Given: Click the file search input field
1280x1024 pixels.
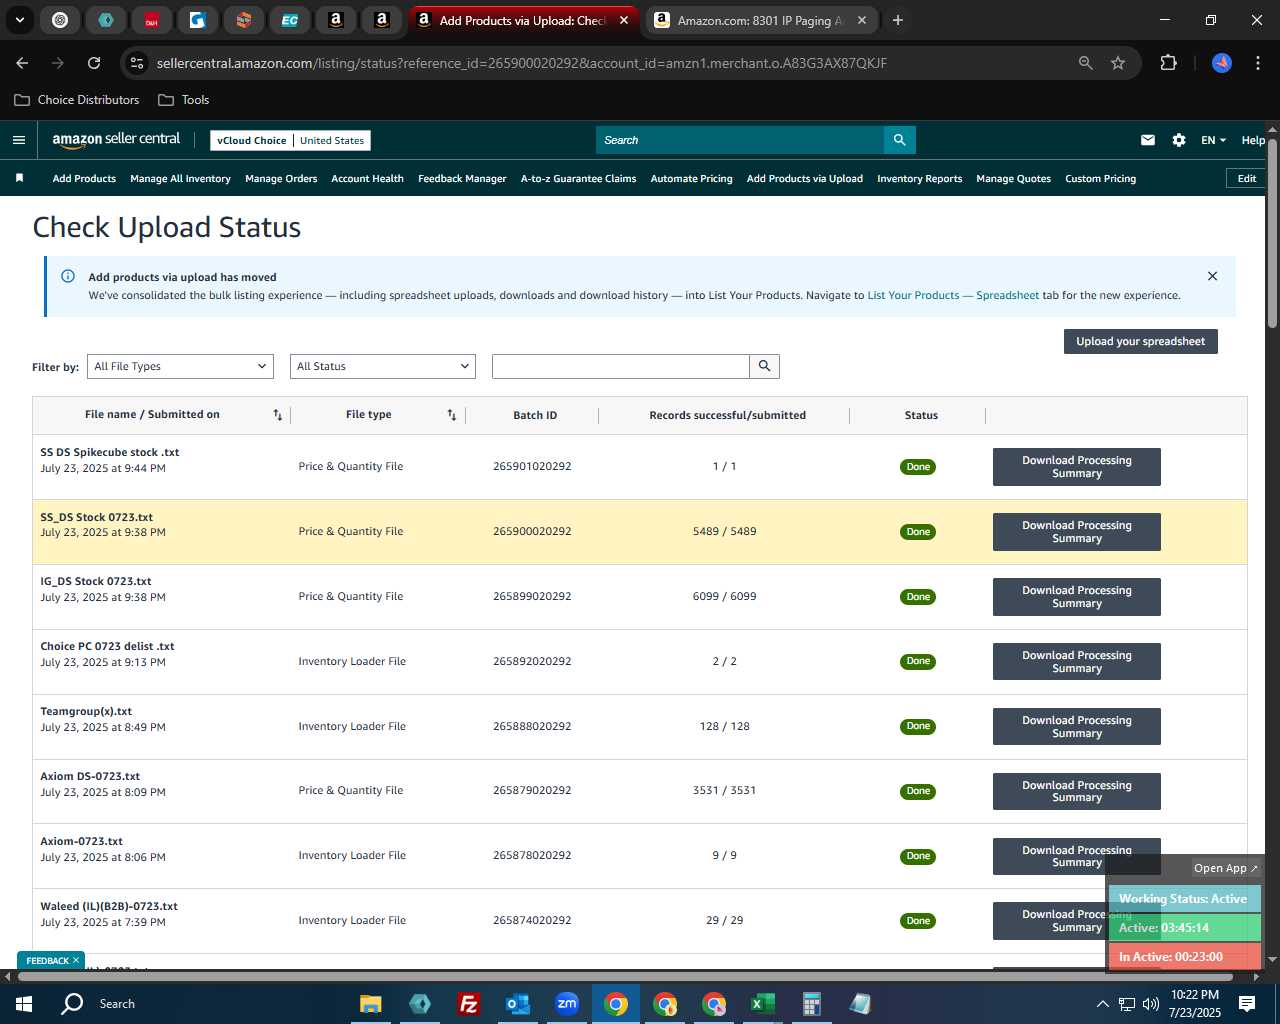Looking at the screenshot, I should 620,366.
